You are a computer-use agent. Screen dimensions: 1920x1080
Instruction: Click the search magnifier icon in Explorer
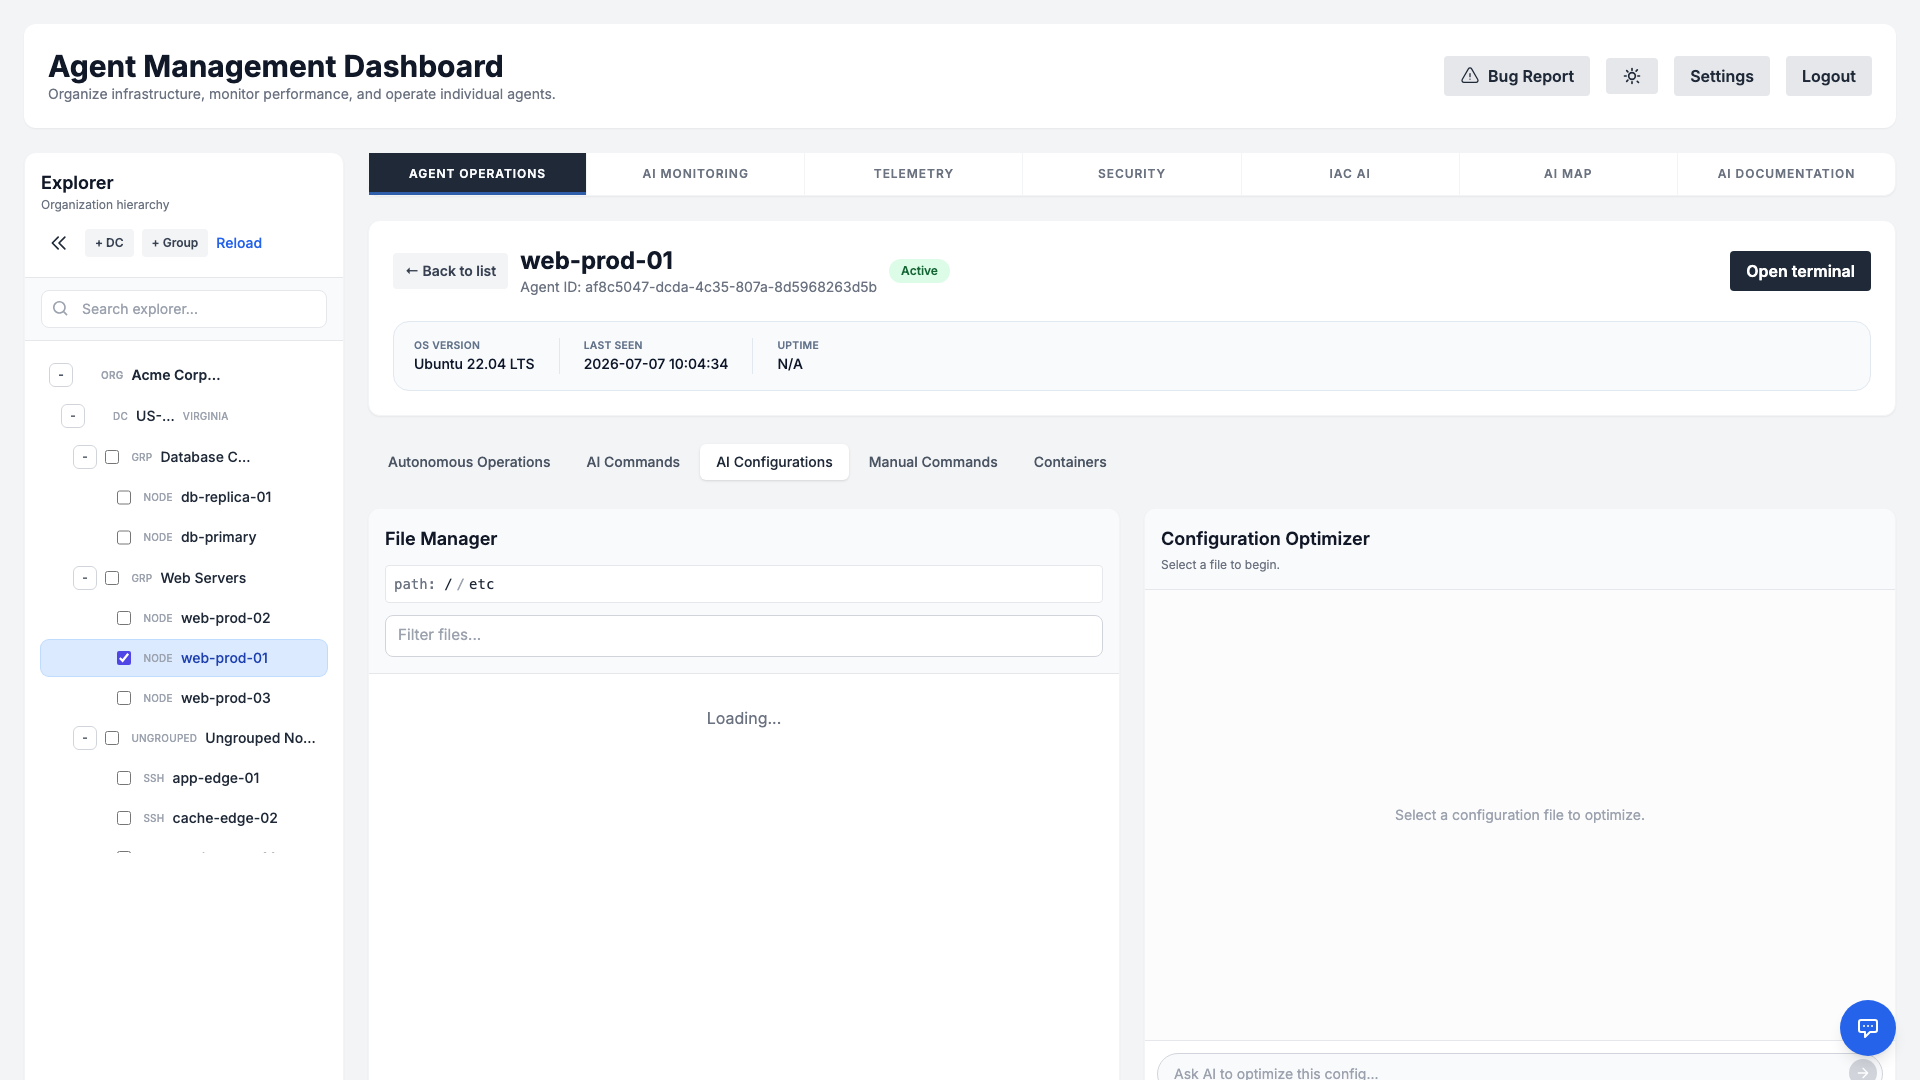pos(61,309)
